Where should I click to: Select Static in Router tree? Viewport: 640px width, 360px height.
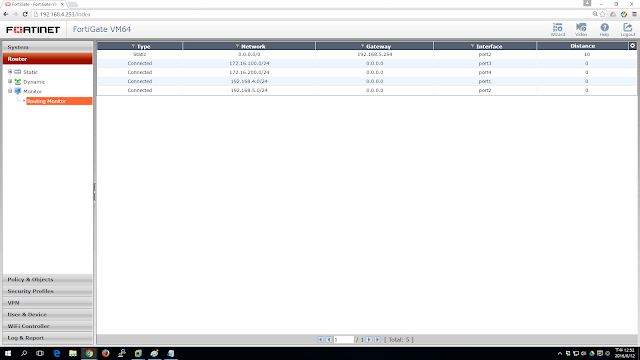tap(30, 72)
